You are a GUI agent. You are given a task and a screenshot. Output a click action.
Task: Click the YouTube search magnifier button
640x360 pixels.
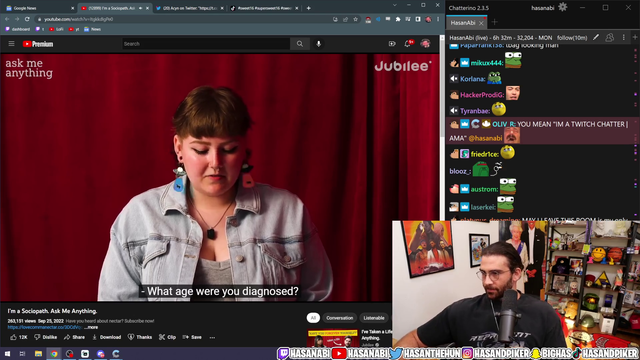pos(300,44)
